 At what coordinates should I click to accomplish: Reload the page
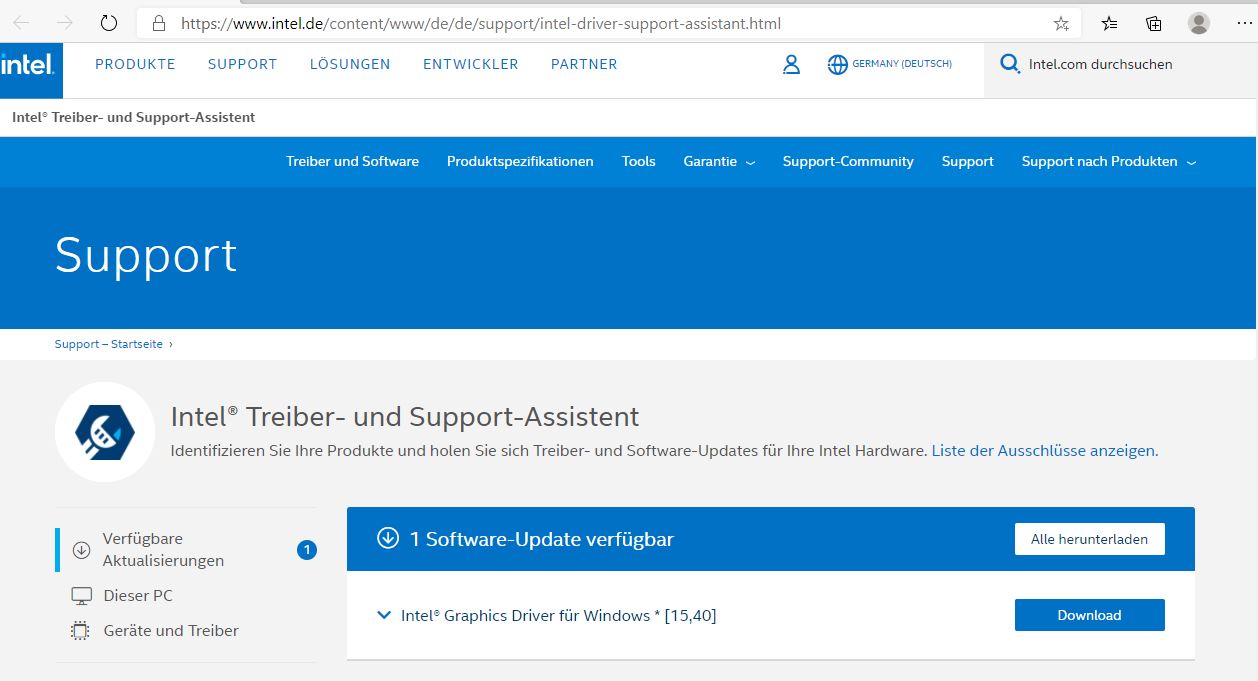coord(109,23)
